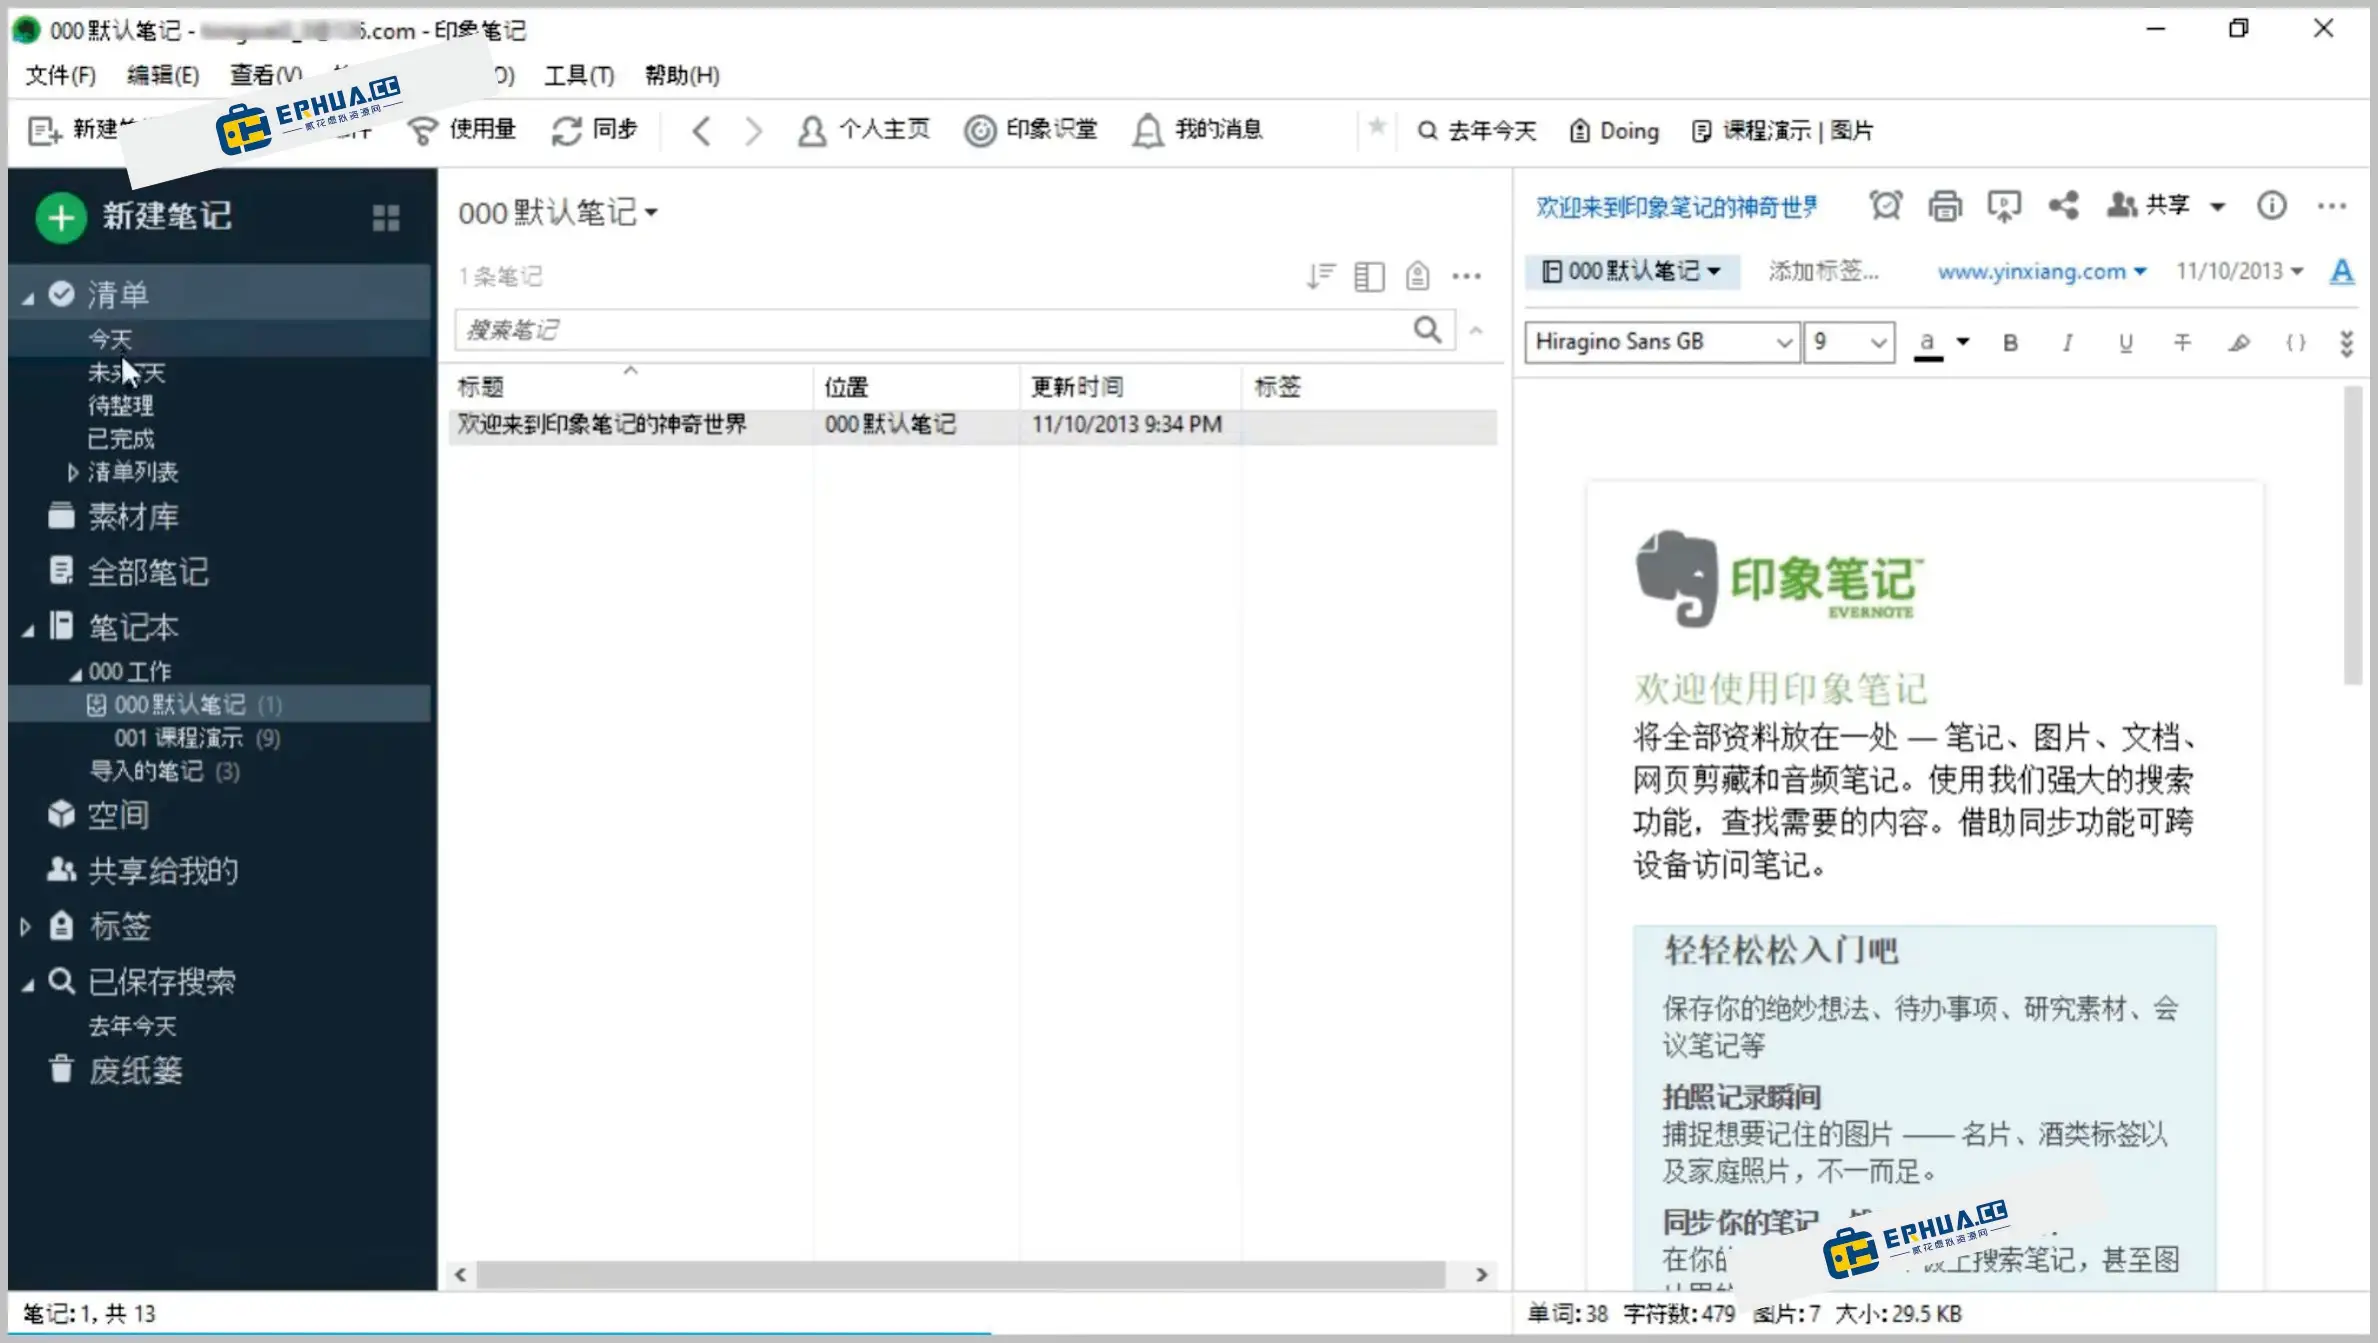This screenshot has height=1343, width=2378.
Task: Open the font size 9 dropdown
Action: [x=1877, y=343]
